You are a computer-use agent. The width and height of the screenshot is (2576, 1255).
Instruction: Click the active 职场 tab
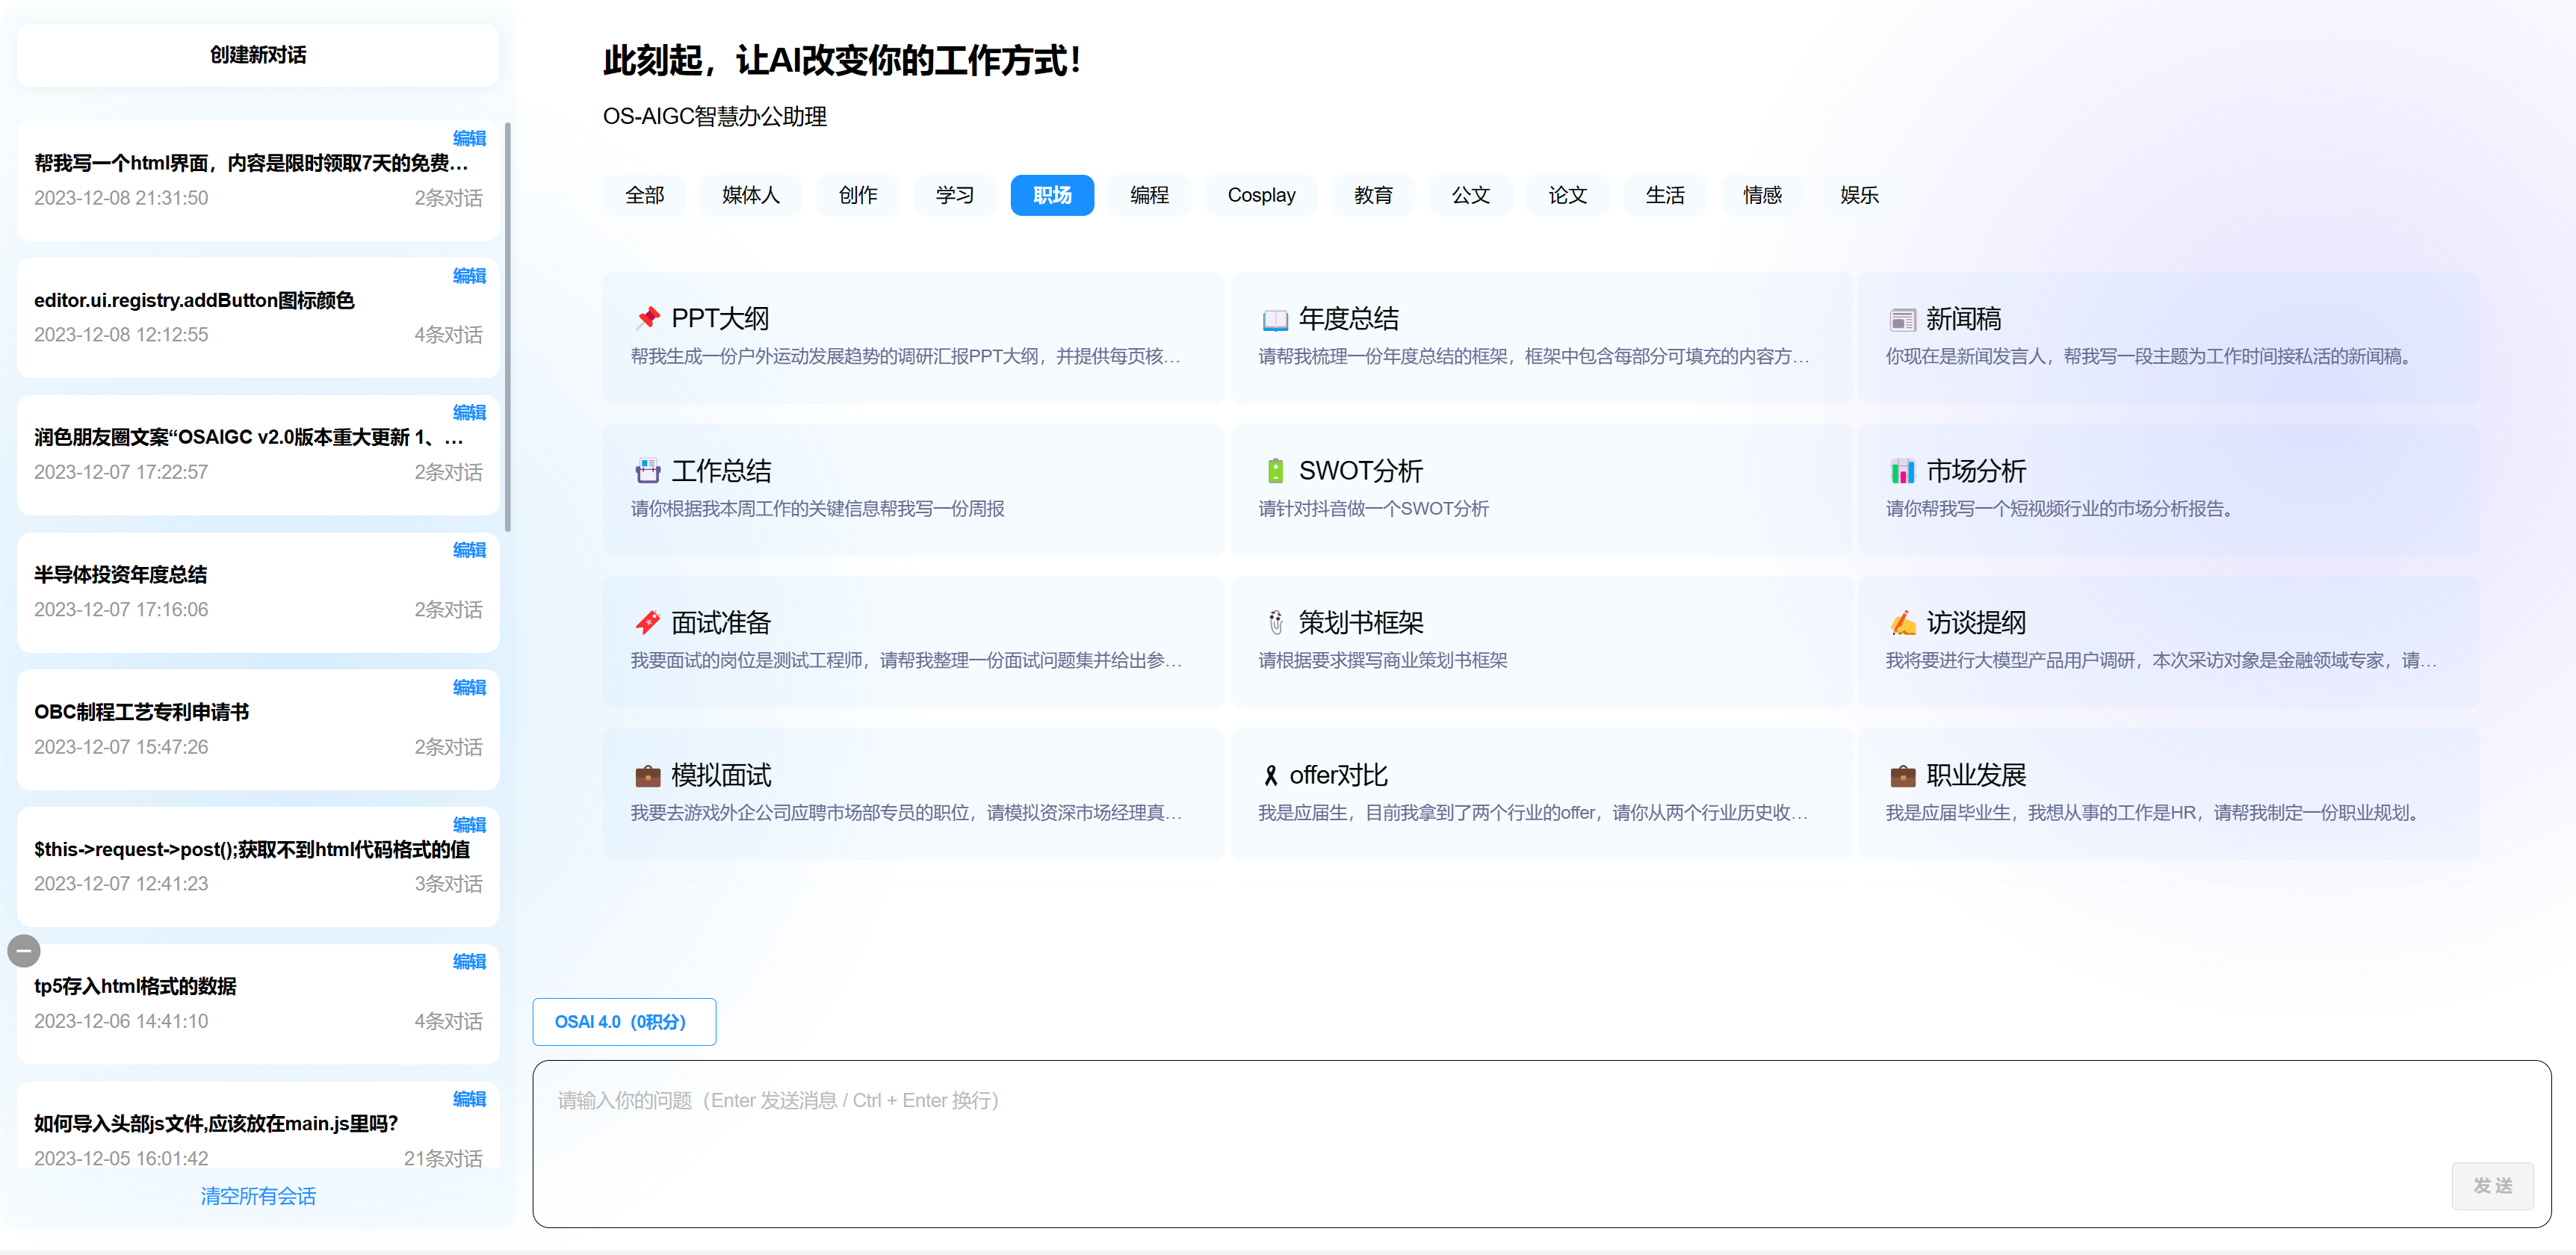pyautogui.click(x=1052, y=195)
